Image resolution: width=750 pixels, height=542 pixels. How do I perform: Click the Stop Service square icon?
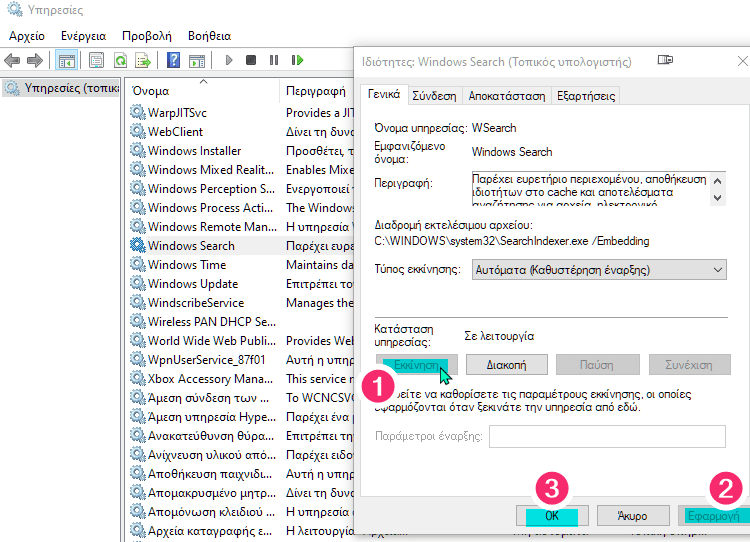pos(251,60)
